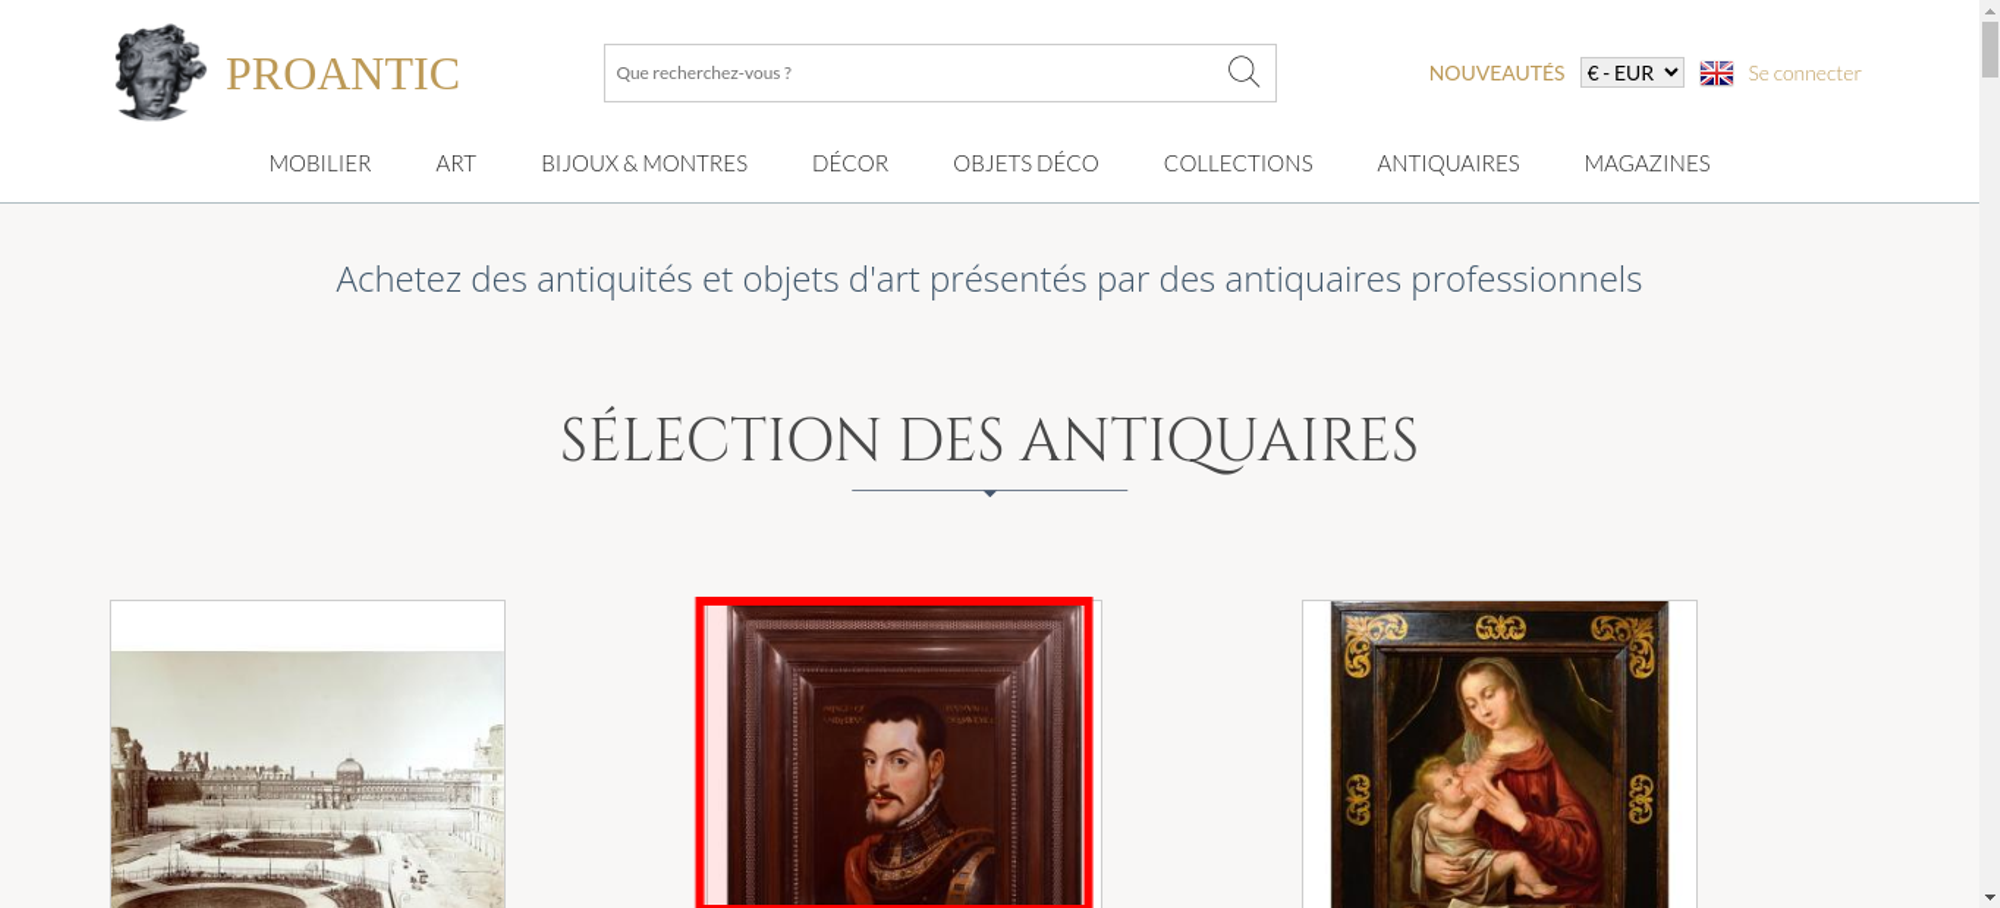Switch language via the UK flag icon
This screenshot has height=908, width=2000.
1716,73
